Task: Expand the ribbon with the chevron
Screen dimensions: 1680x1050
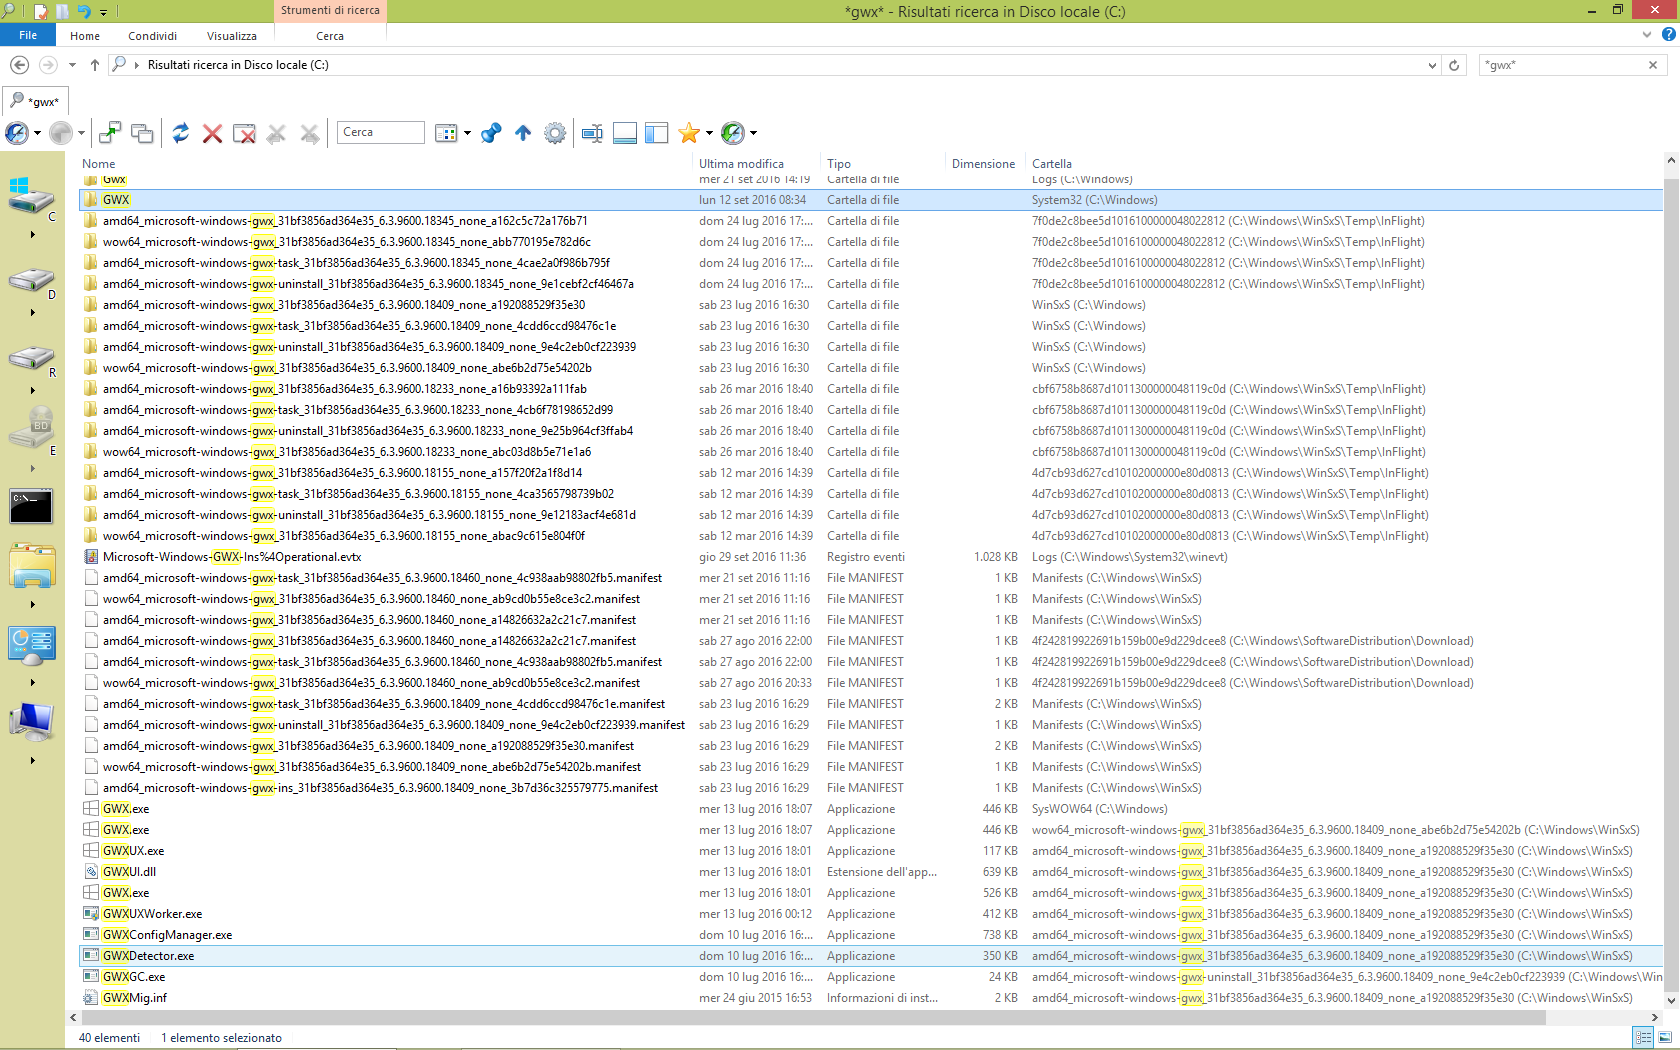Action: coord(1647,35)
